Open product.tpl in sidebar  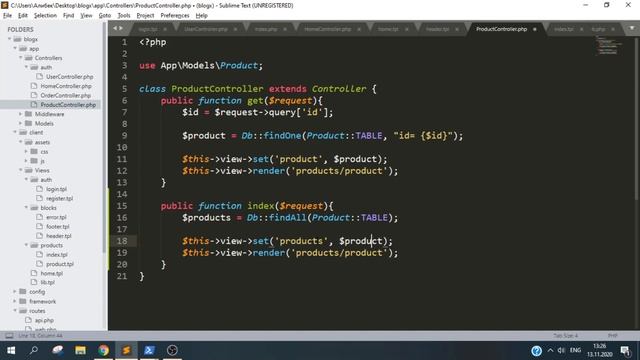[60, 264]
